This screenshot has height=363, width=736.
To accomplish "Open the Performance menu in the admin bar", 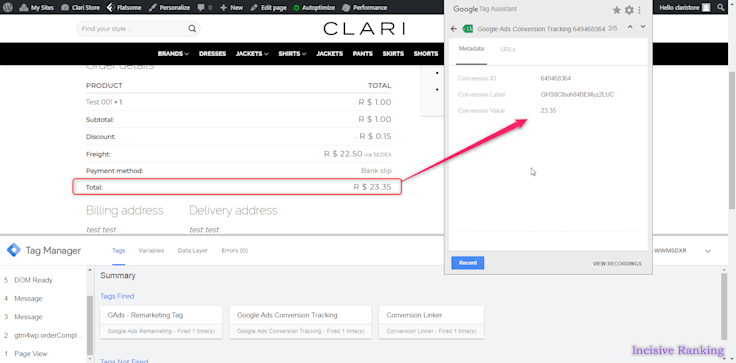I will pos(365,8).
